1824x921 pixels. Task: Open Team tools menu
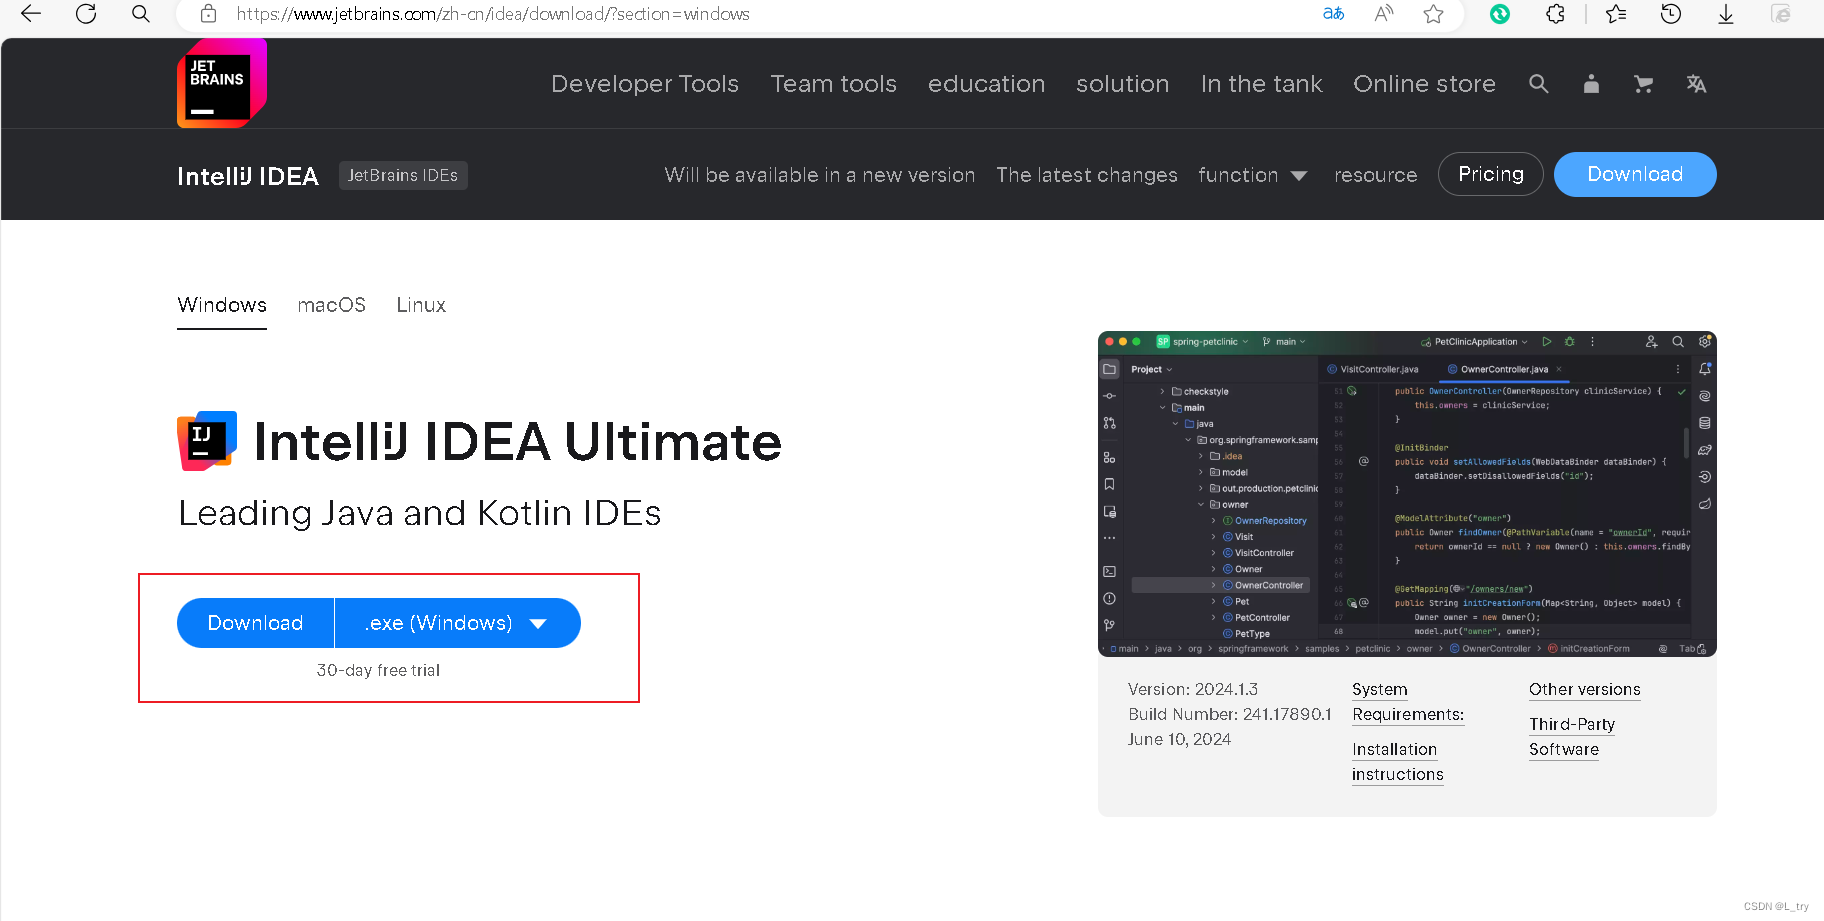point(833,84)
